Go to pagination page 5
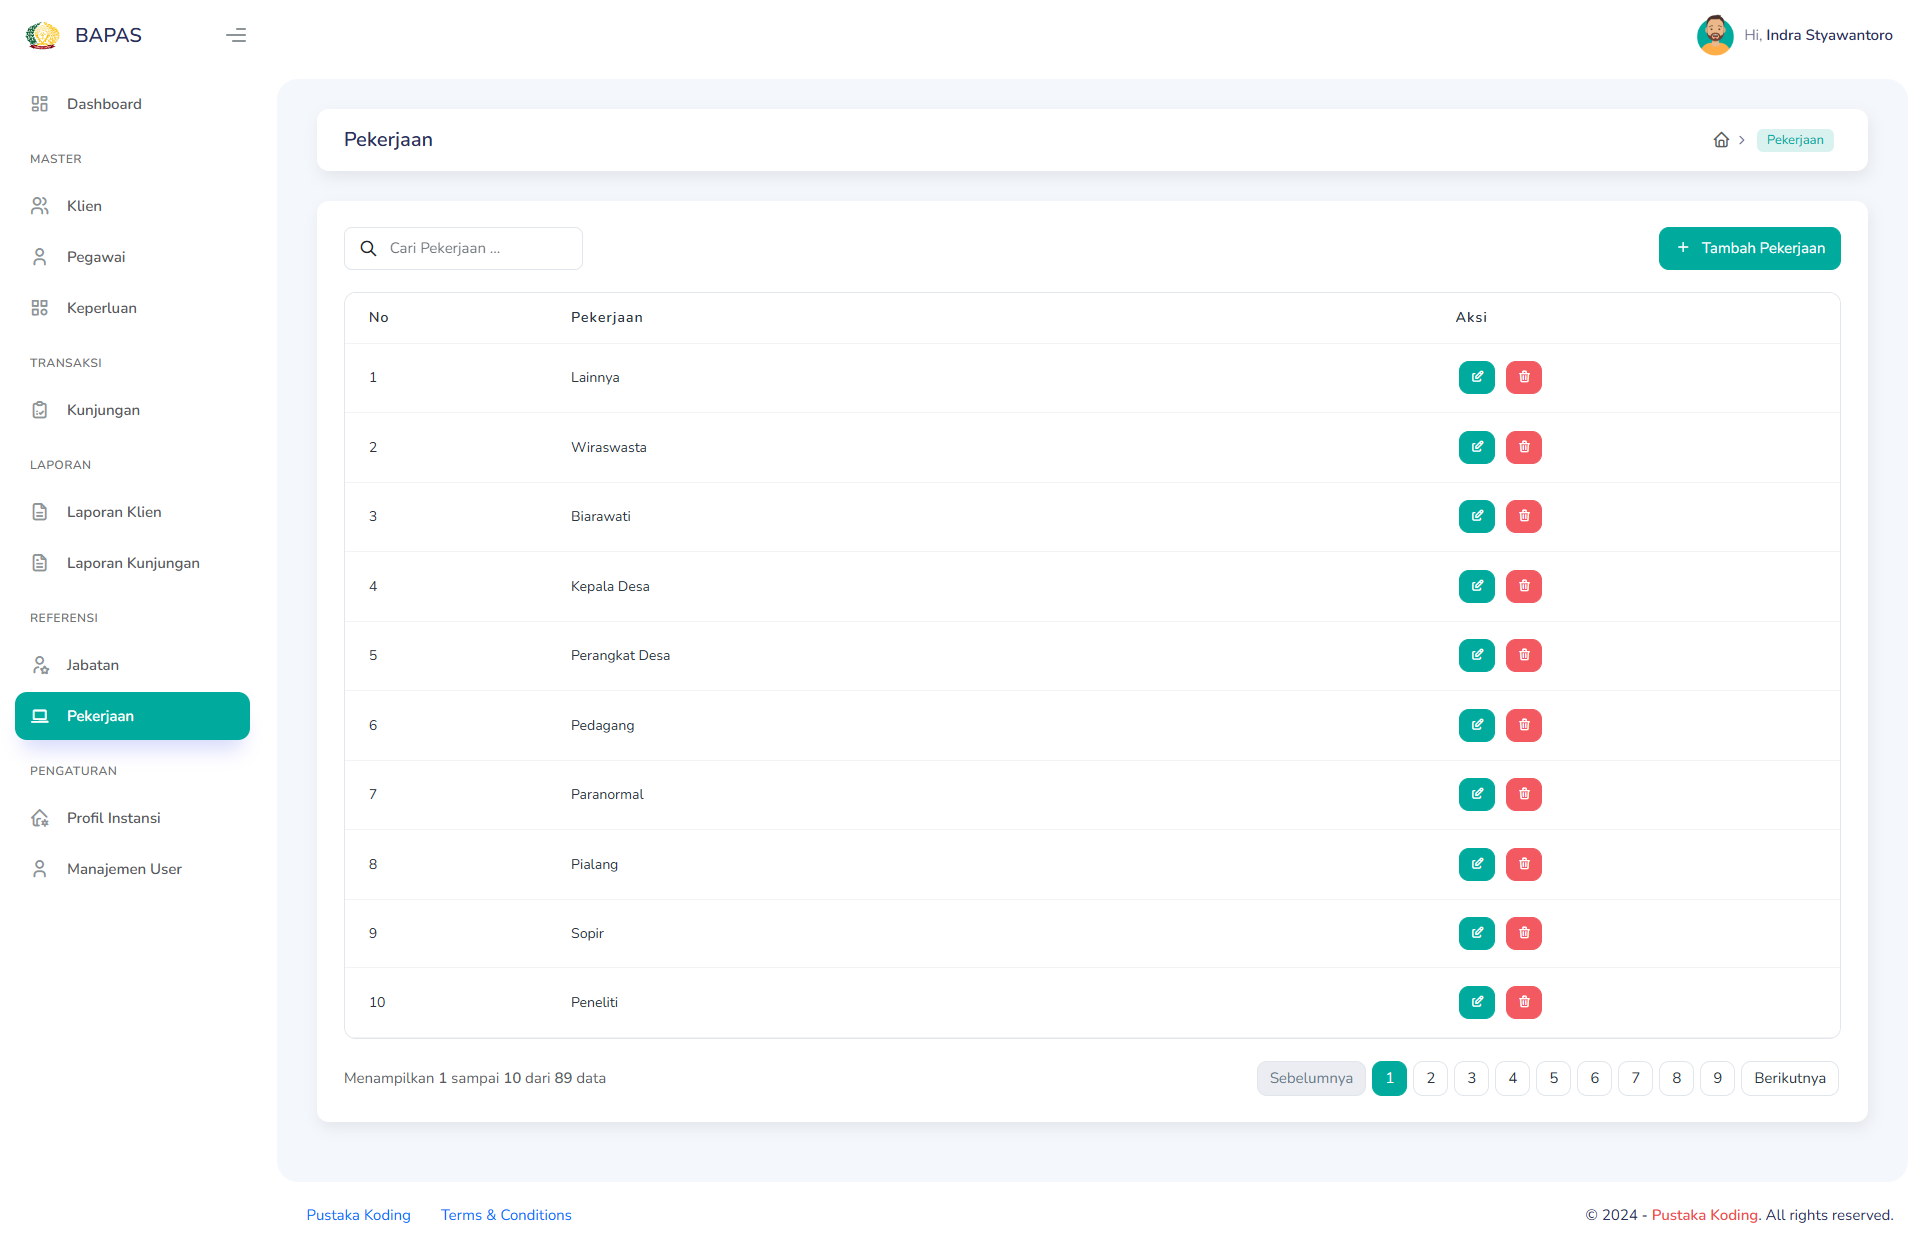Viewport: 1920px width, 1250px height. [x=1553, y=1078]
